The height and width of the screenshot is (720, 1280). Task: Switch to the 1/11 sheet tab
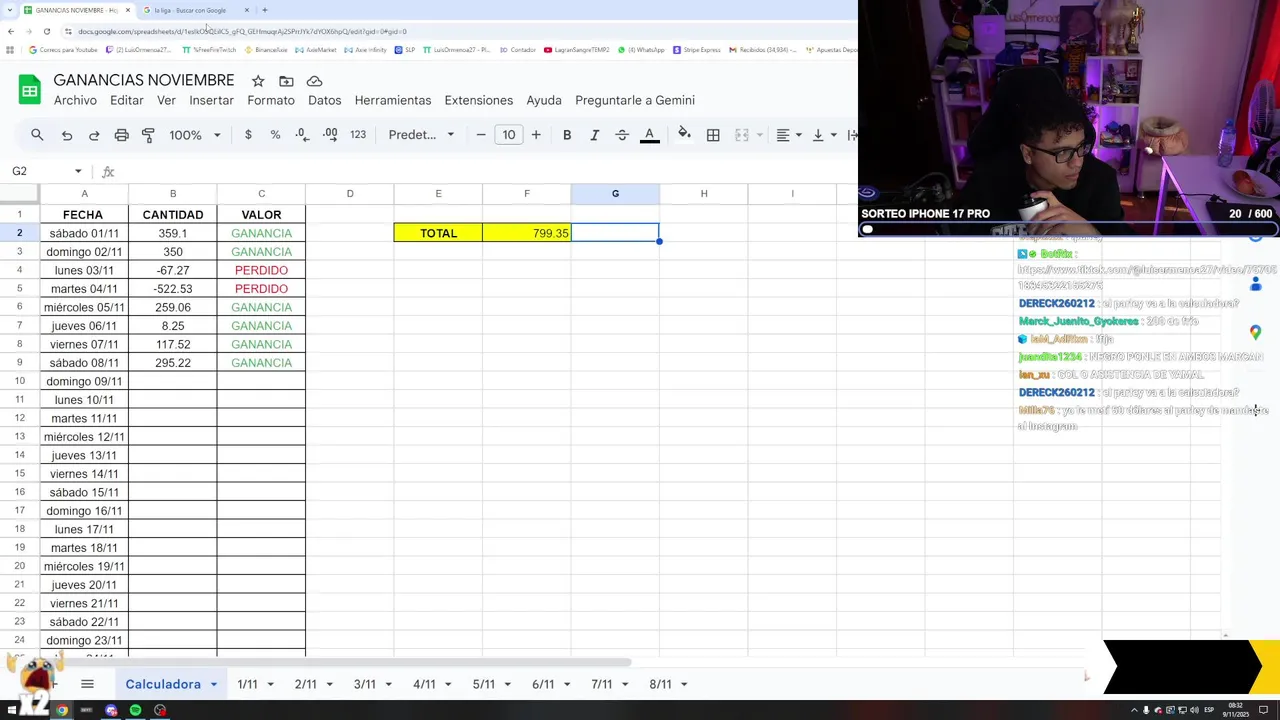coord(247,684)
